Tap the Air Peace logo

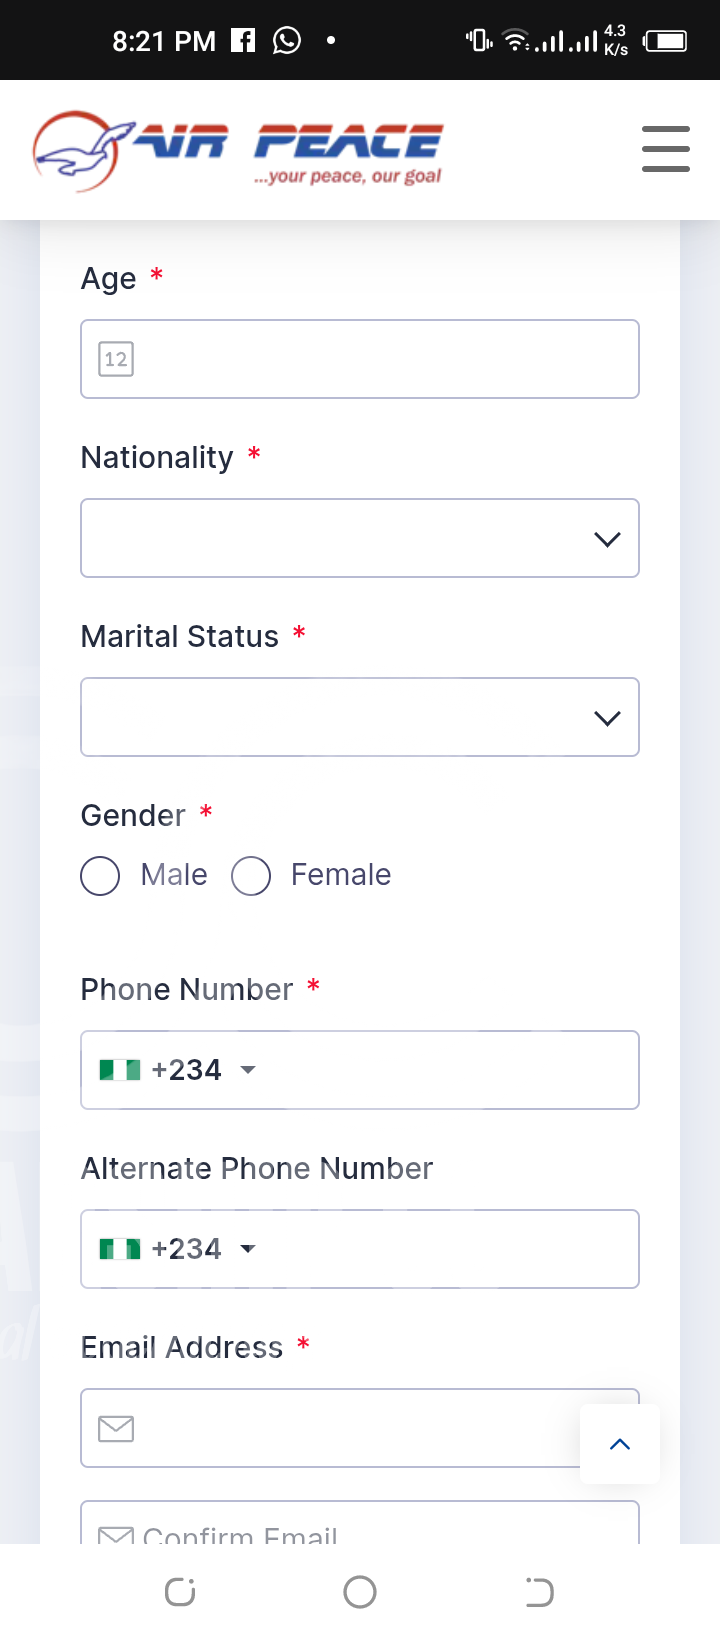pos(238,151)
